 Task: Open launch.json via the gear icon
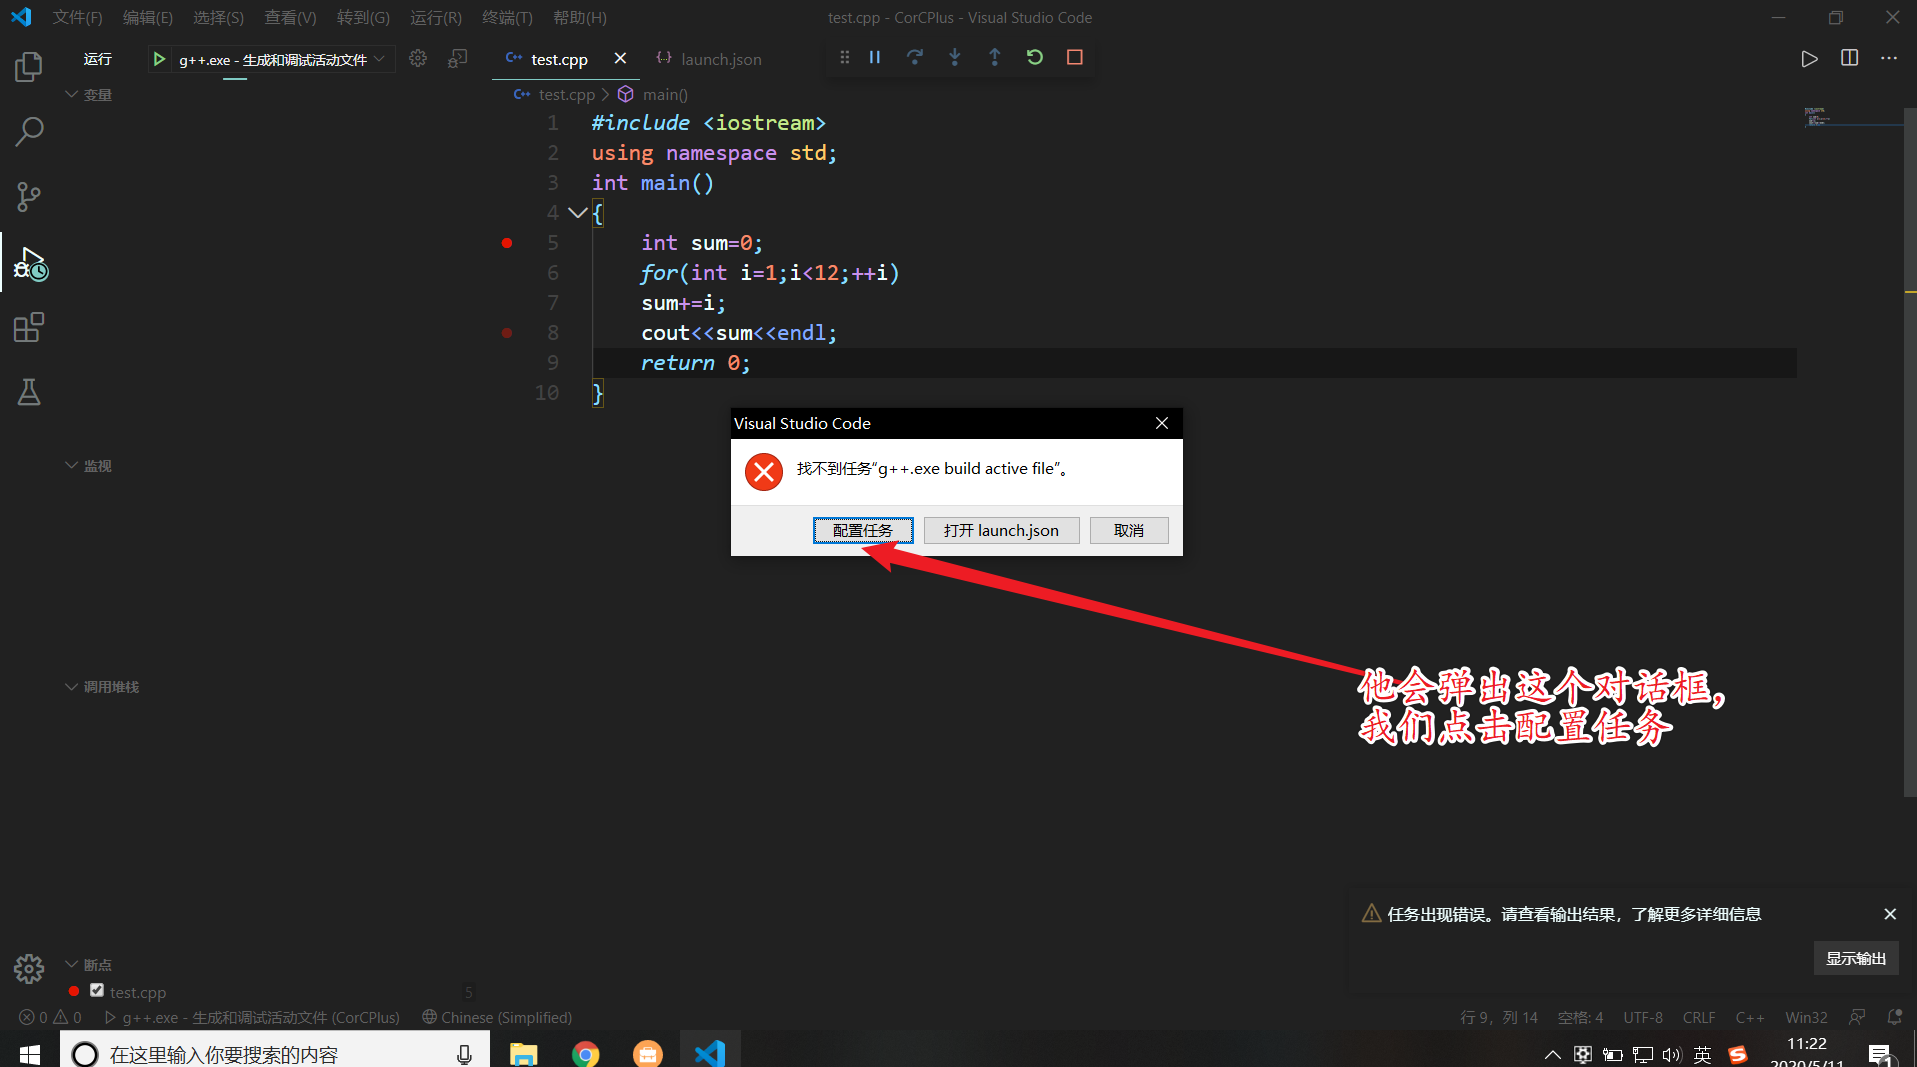point(418,59)
